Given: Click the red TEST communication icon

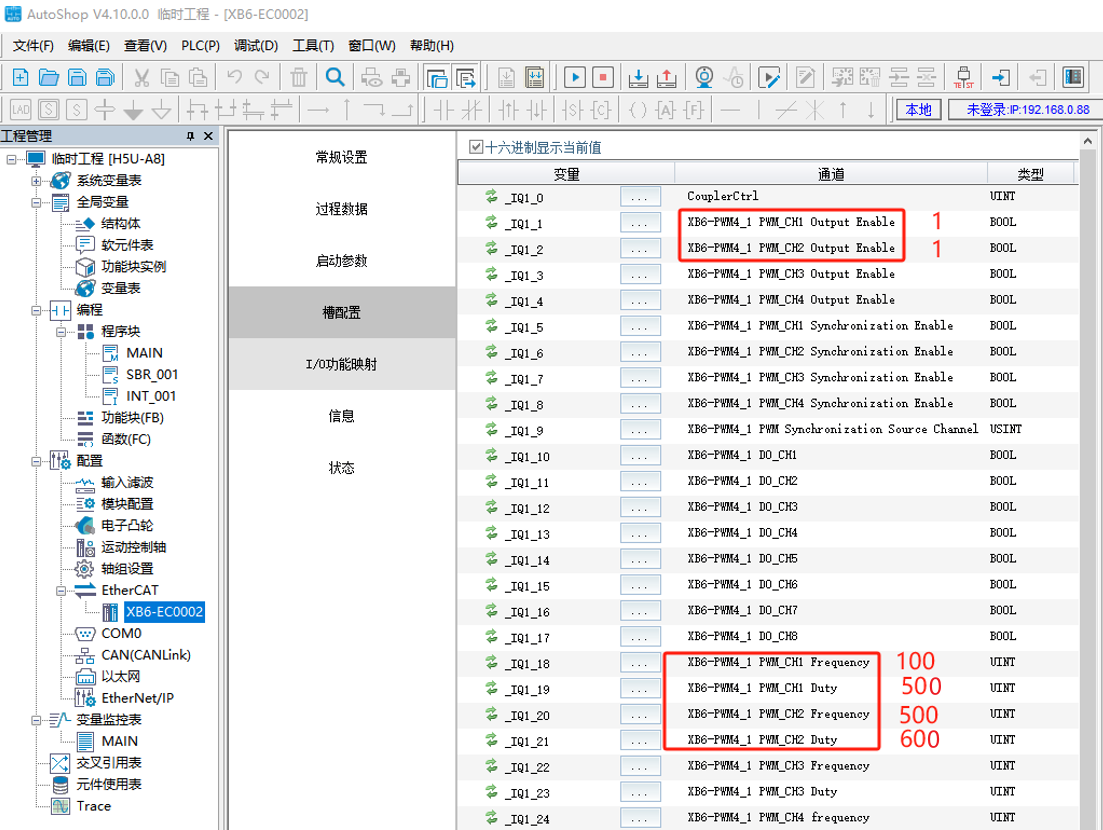Looking at the screenshot, I should [x=964, y=77].
